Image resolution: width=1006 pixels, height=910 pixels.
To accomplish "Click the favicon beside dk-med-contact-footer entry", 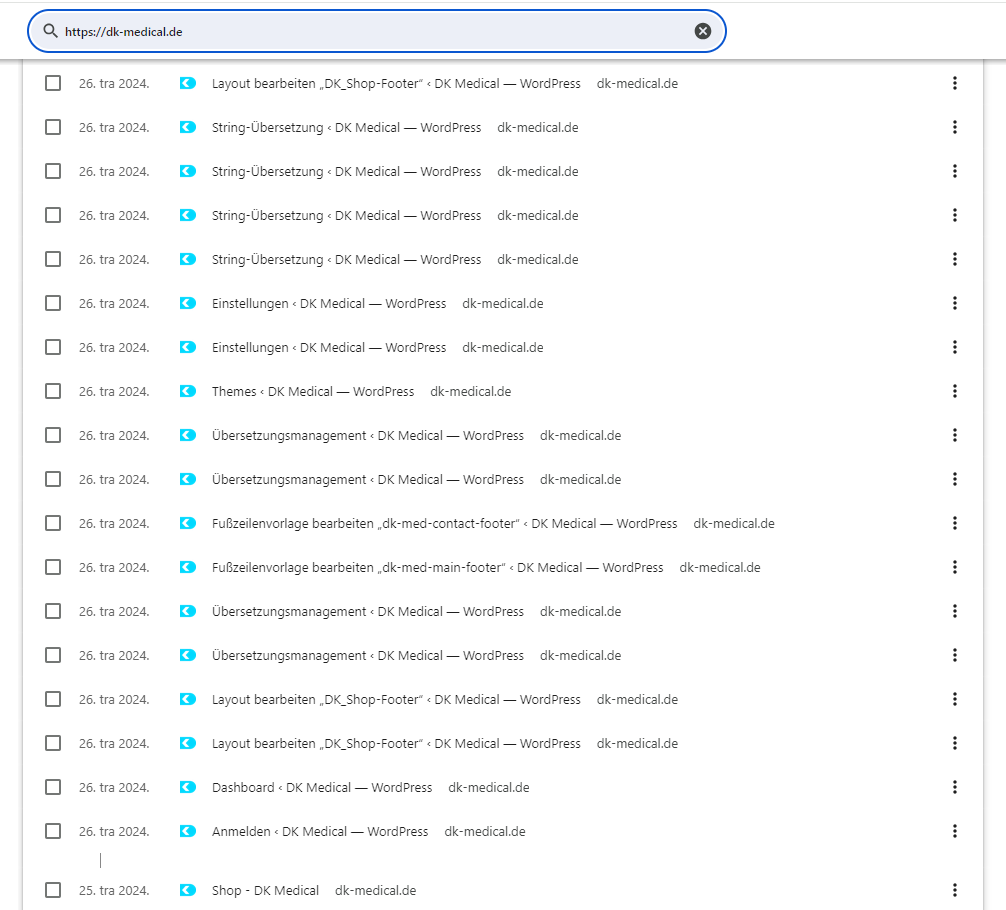I will click(x=187, y=523).
